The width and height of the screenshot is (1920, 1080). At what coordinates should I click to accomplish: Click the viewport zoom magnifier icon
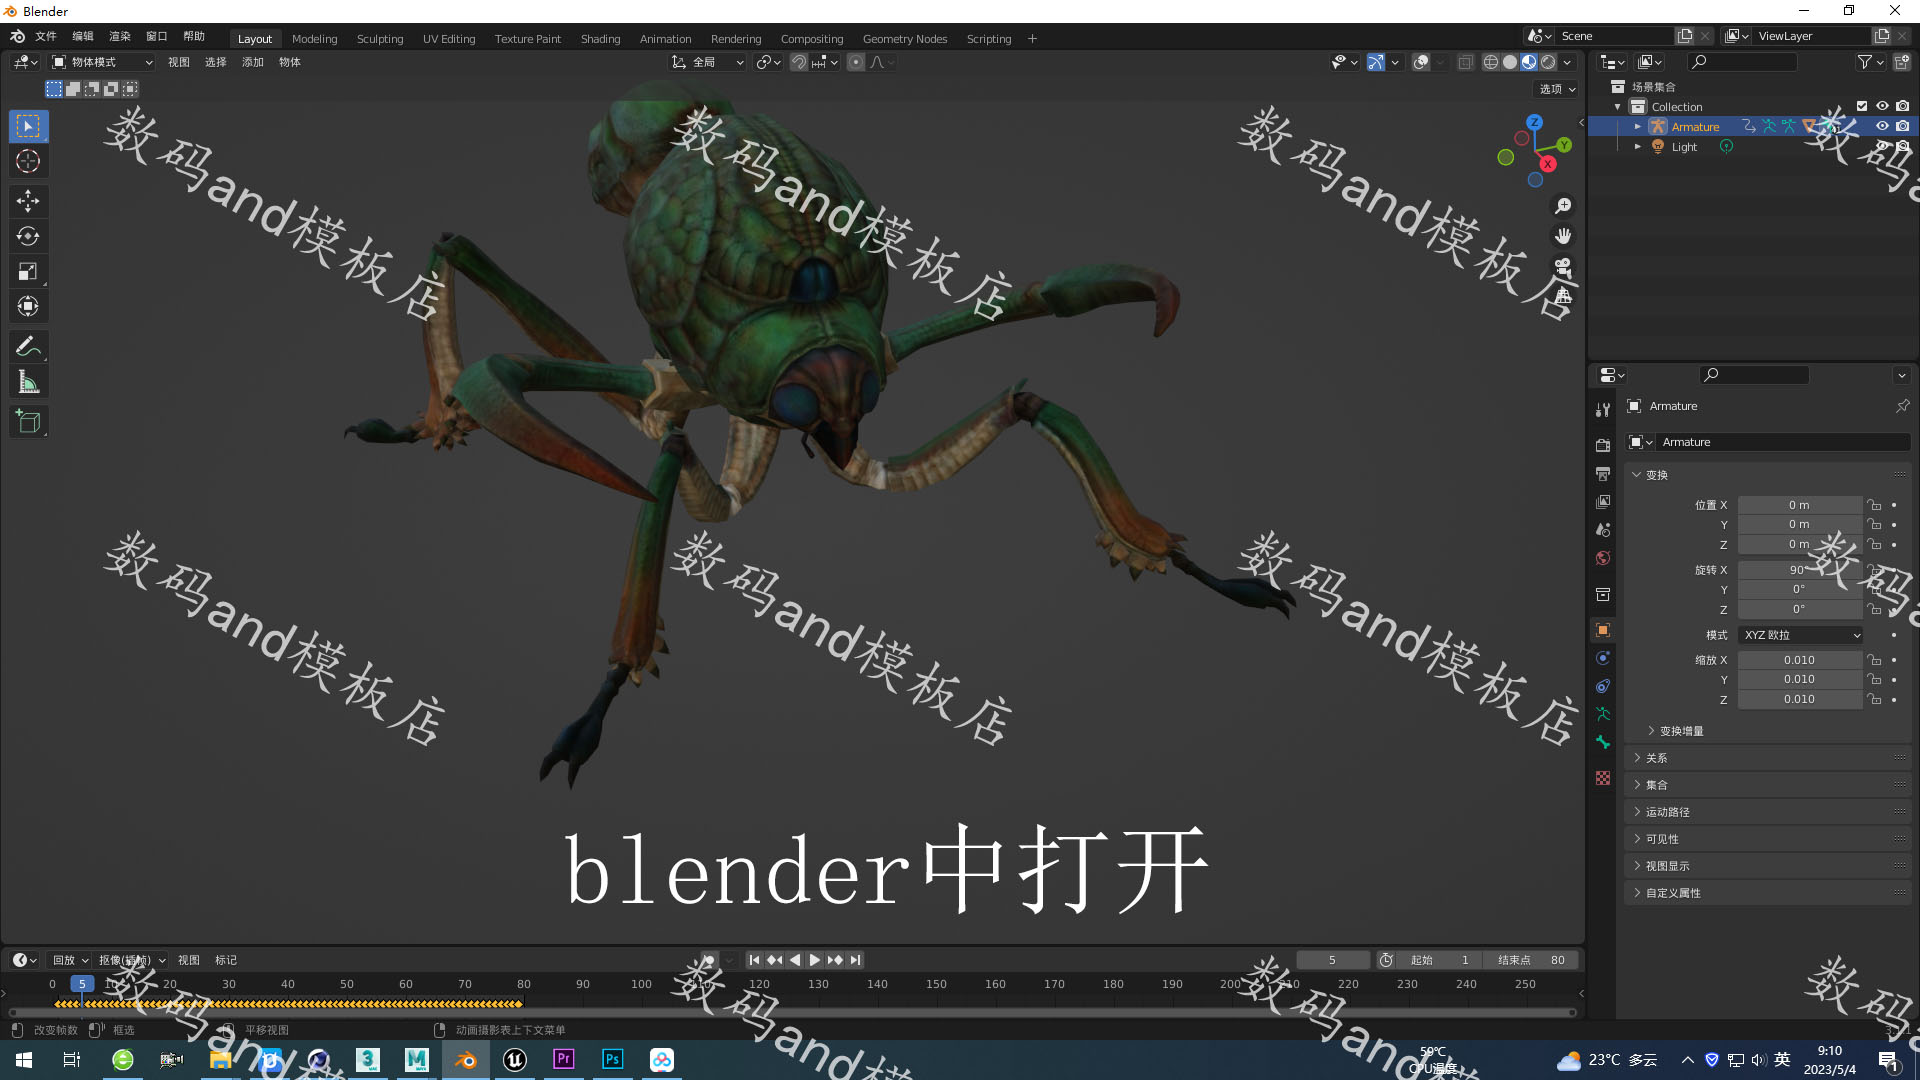point(1563,206)
